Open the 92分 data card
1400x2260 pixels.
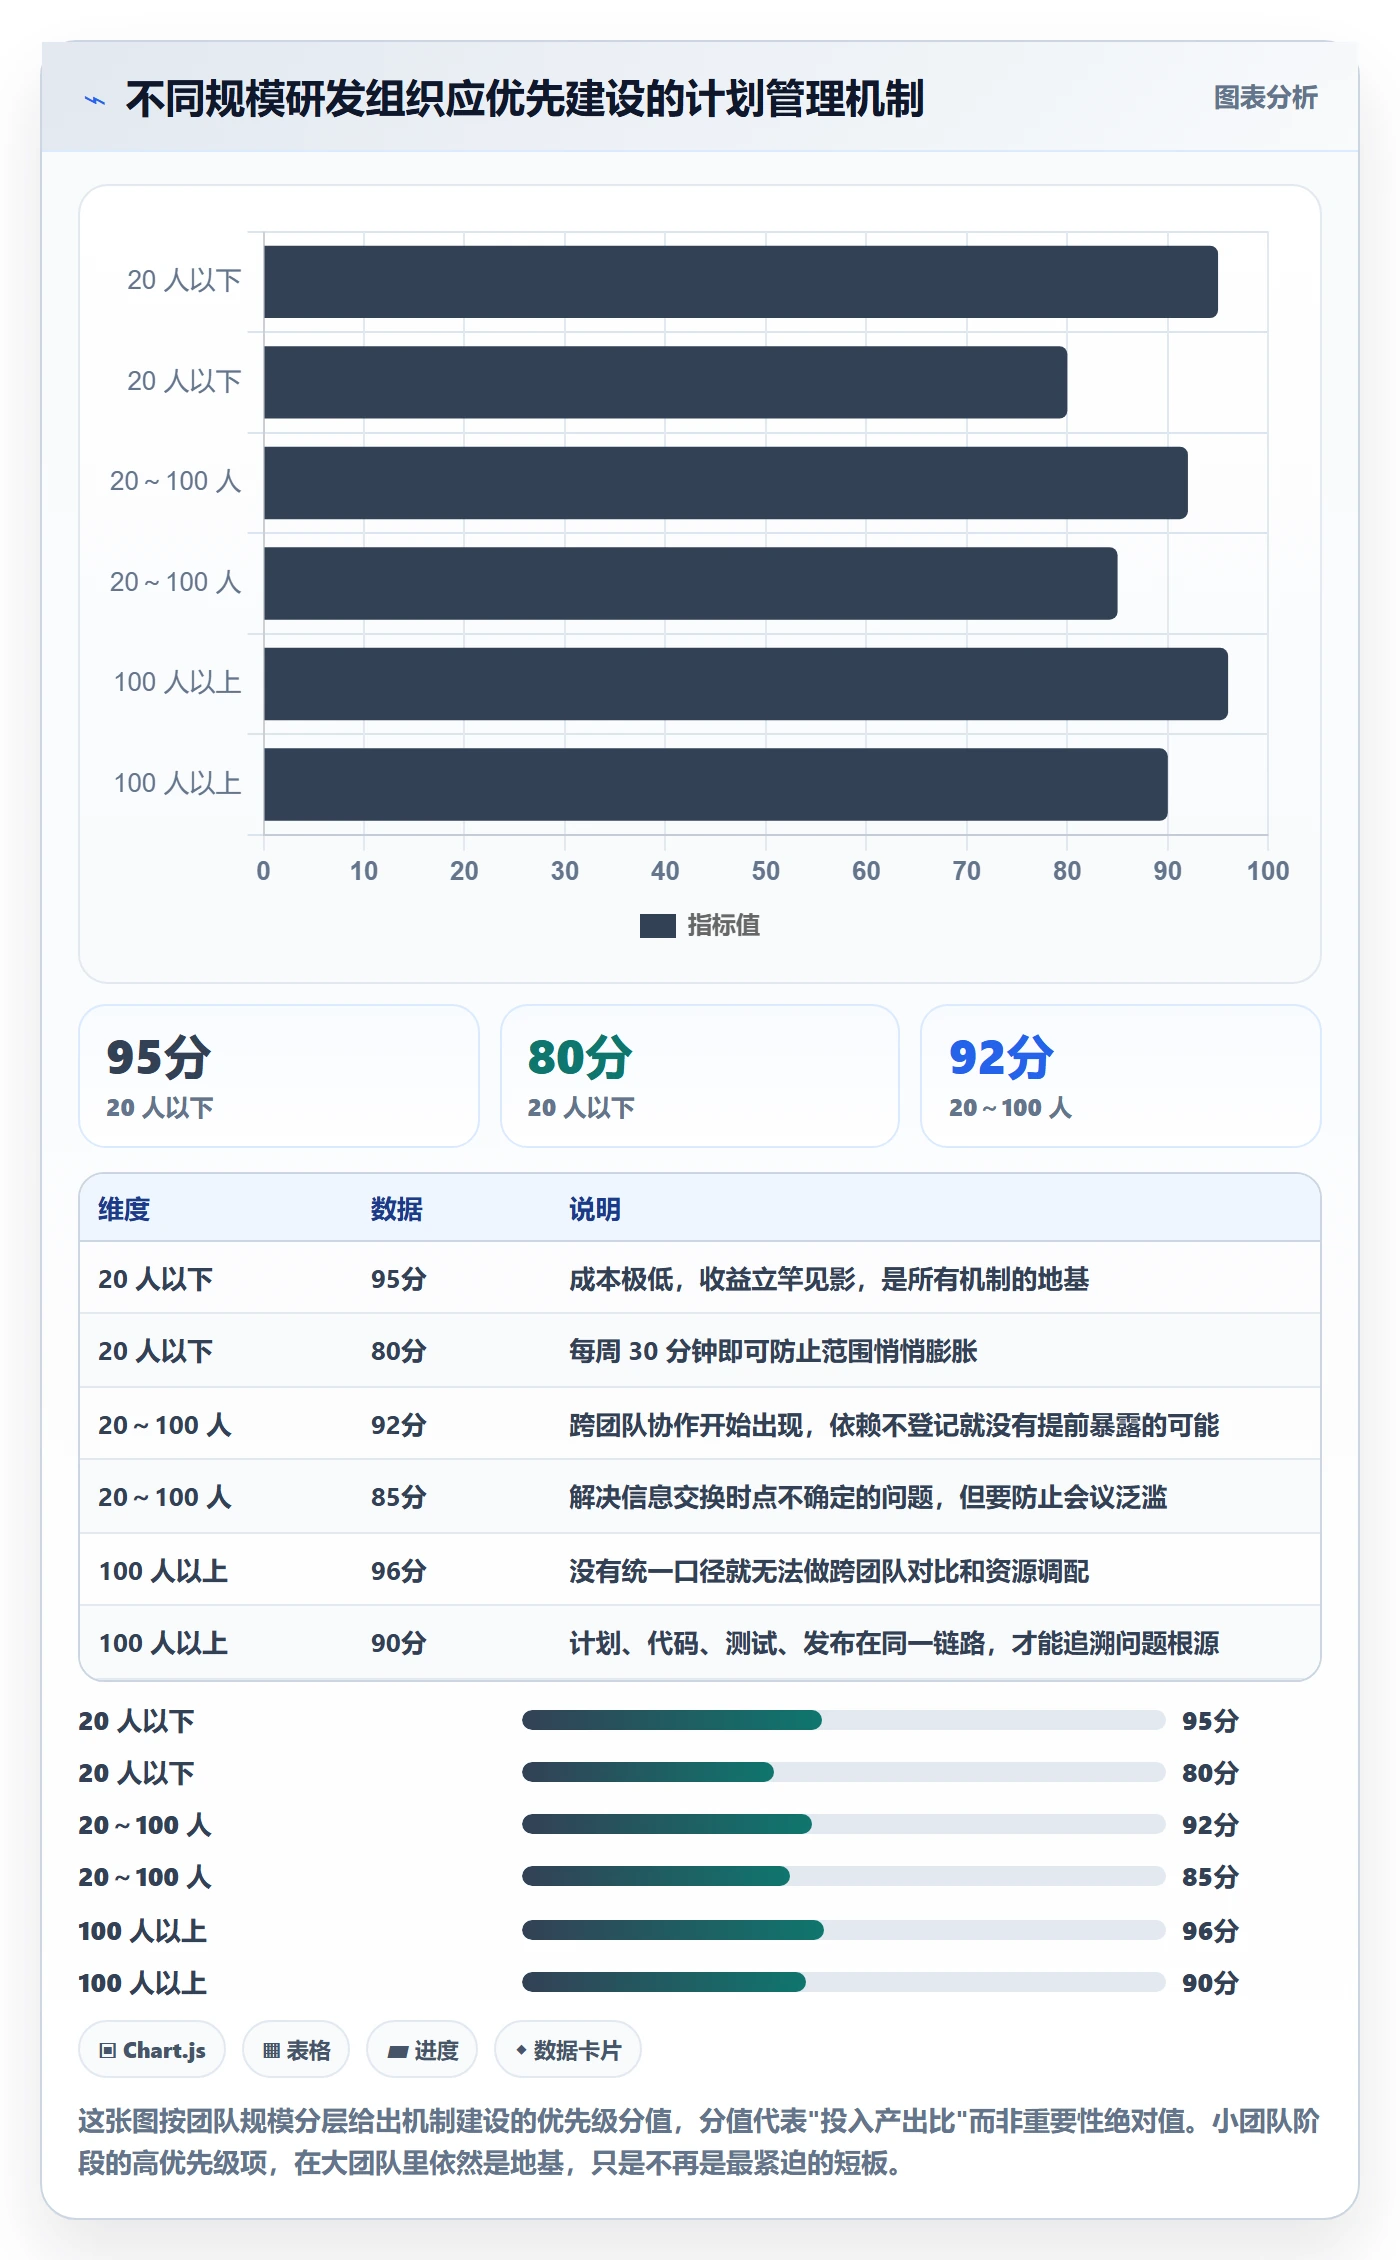[x=1121, y=1076]
